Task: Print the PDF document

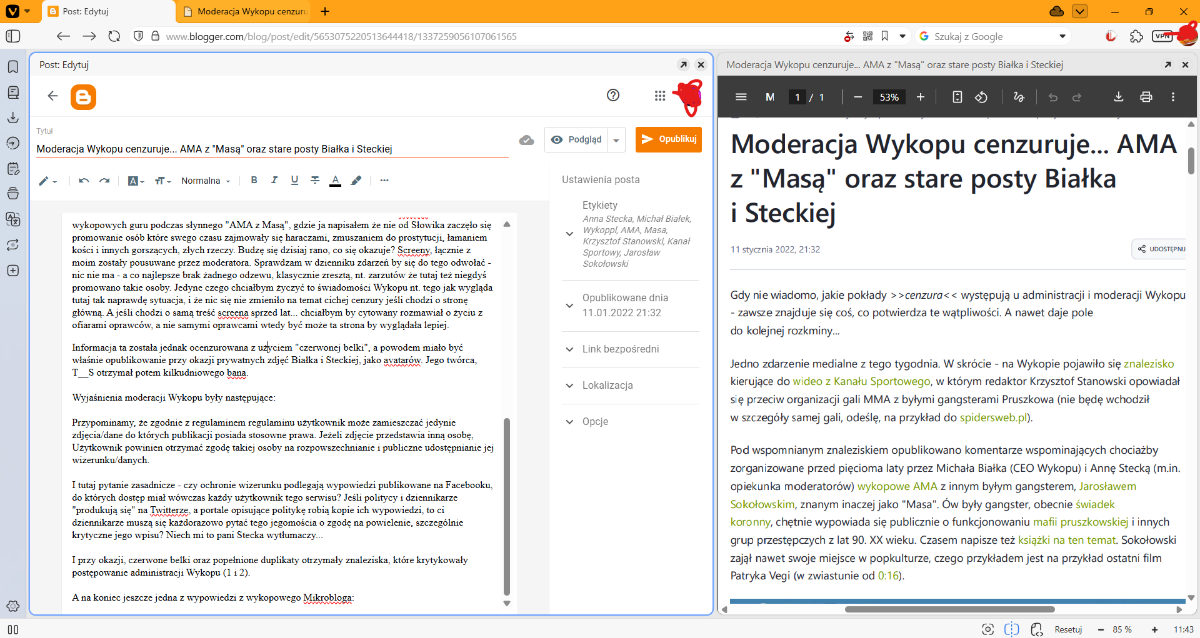Action: point(1146,97)
